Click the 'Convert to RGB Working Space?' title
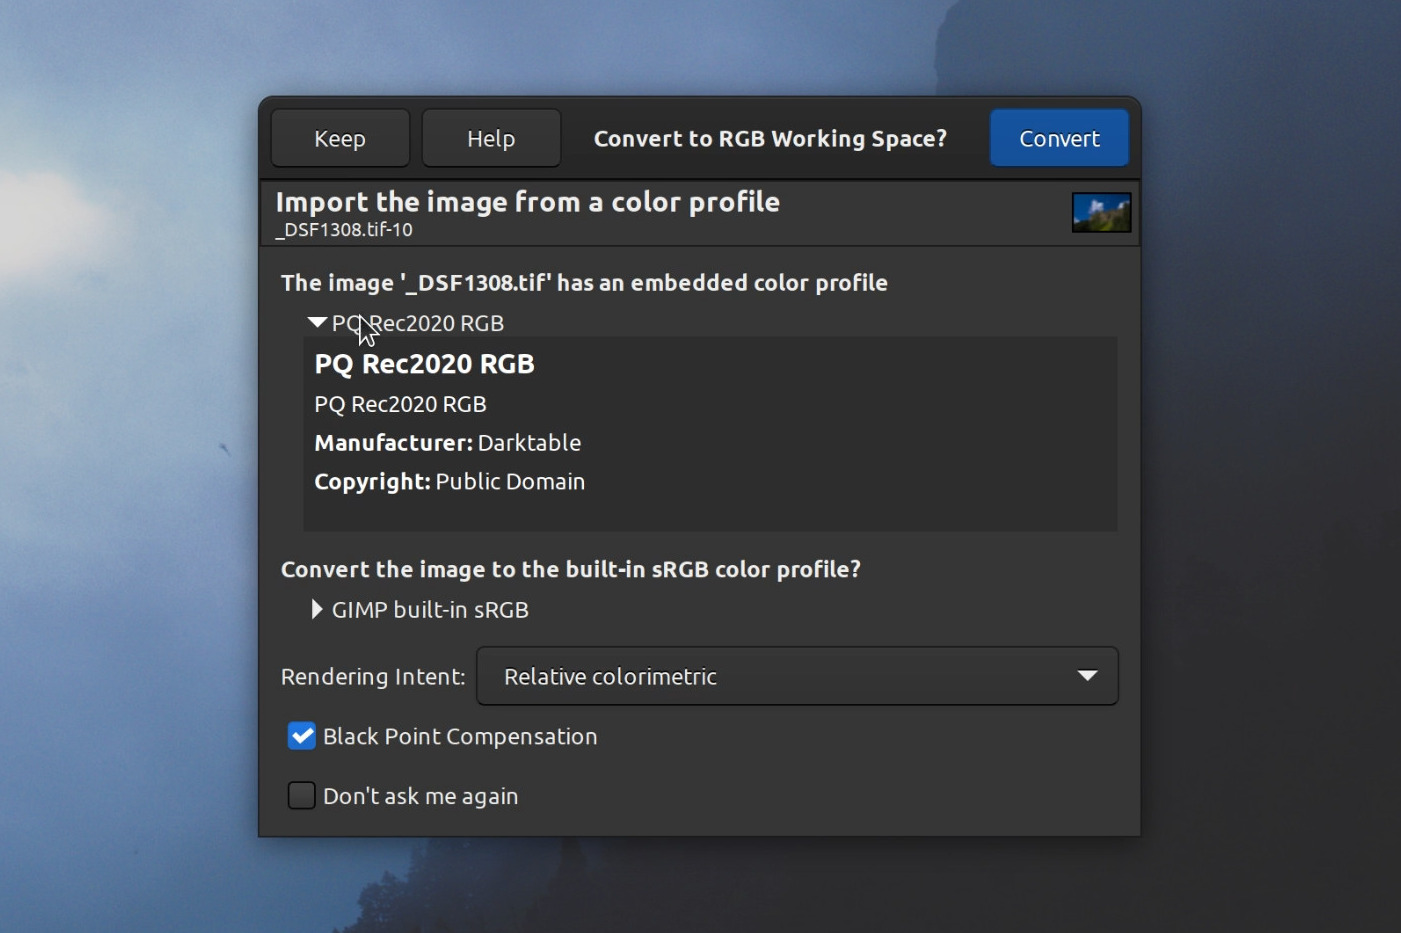Image resolution: width=1401 pixels, height=933 pixels. tap(770, 138)
